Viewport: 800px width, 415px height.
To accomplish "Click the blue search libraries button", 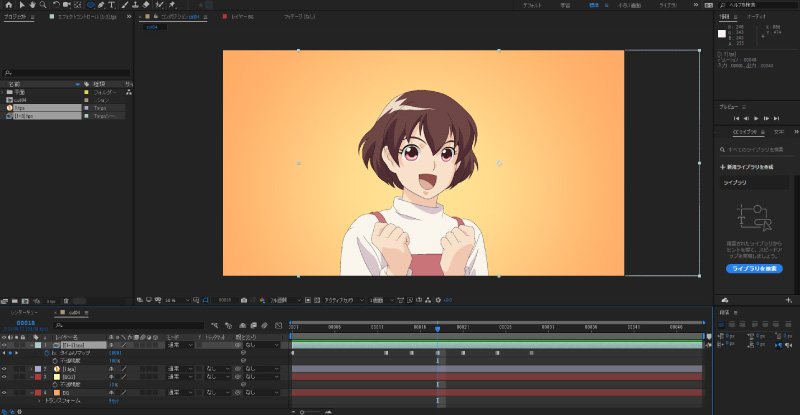I will [754, 268].
